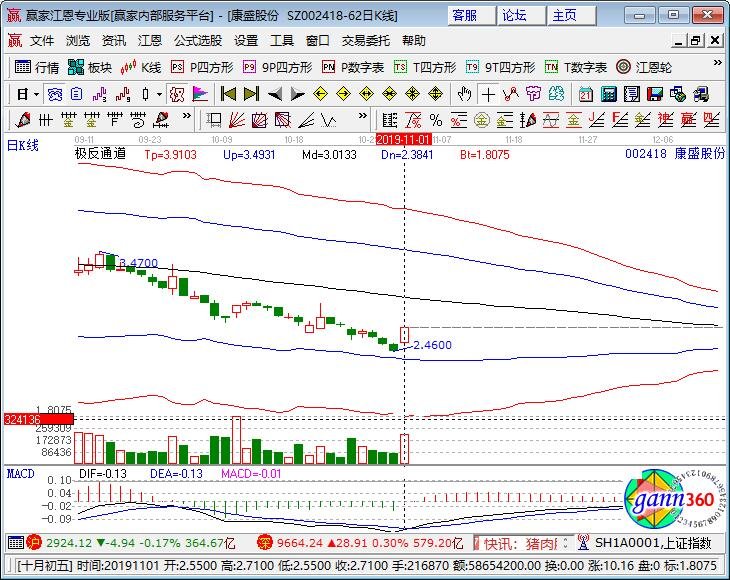Click the colored pennant flag icon

point(200,94)
